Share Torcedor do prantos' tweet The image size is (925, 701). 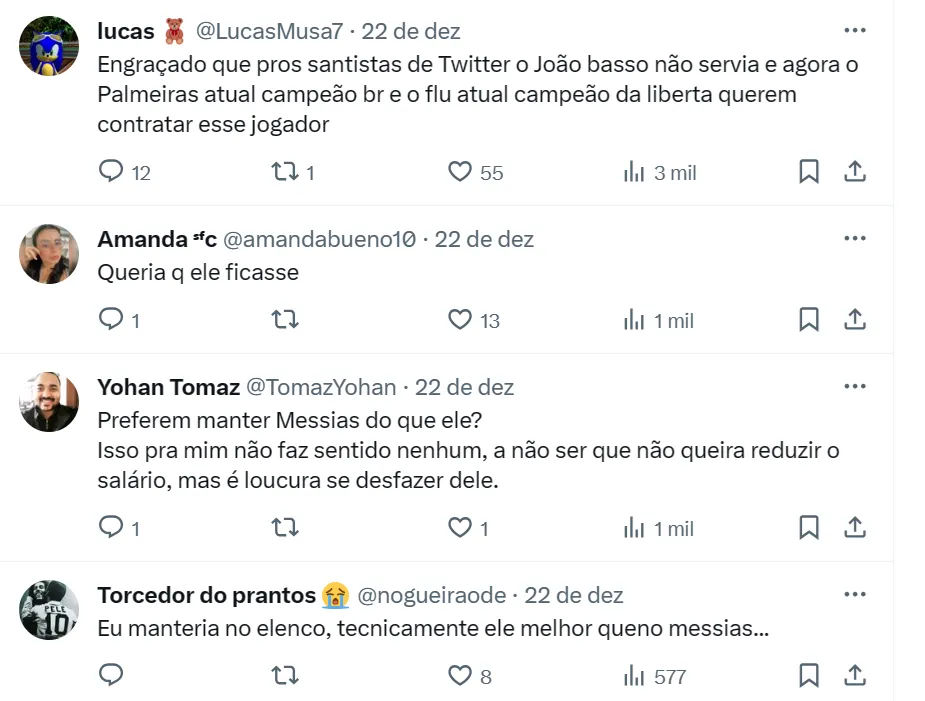tap(855, 676)
